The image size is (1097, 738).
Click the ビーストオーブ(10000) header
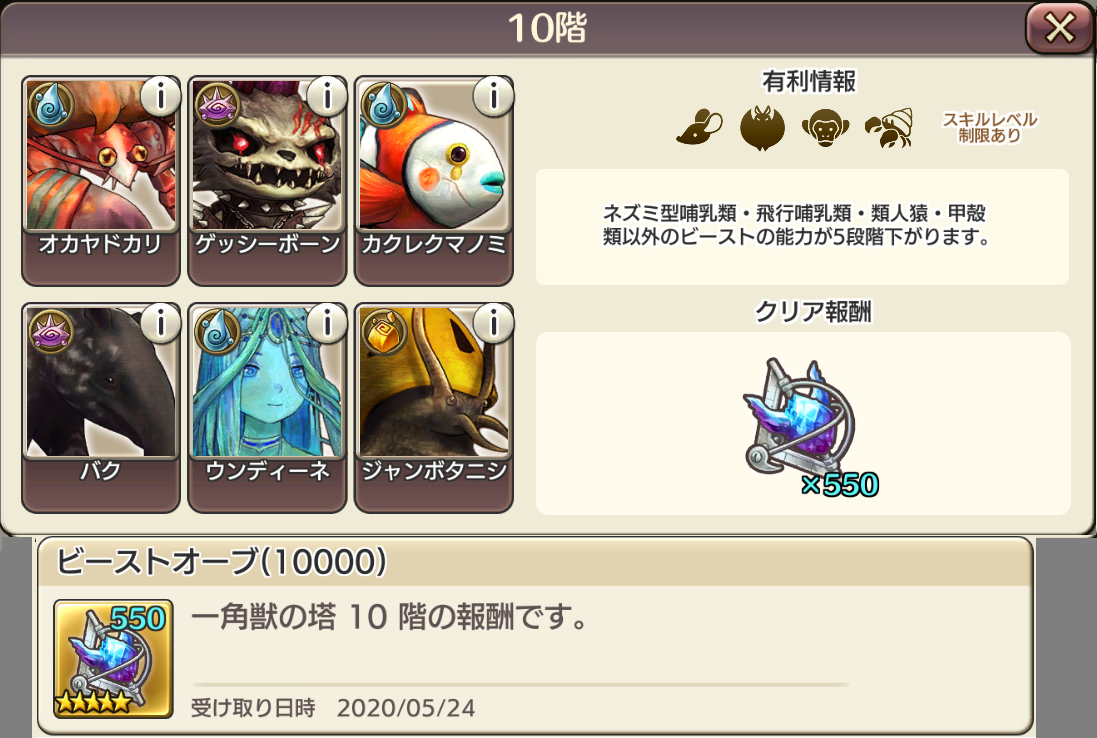(221, 562)
